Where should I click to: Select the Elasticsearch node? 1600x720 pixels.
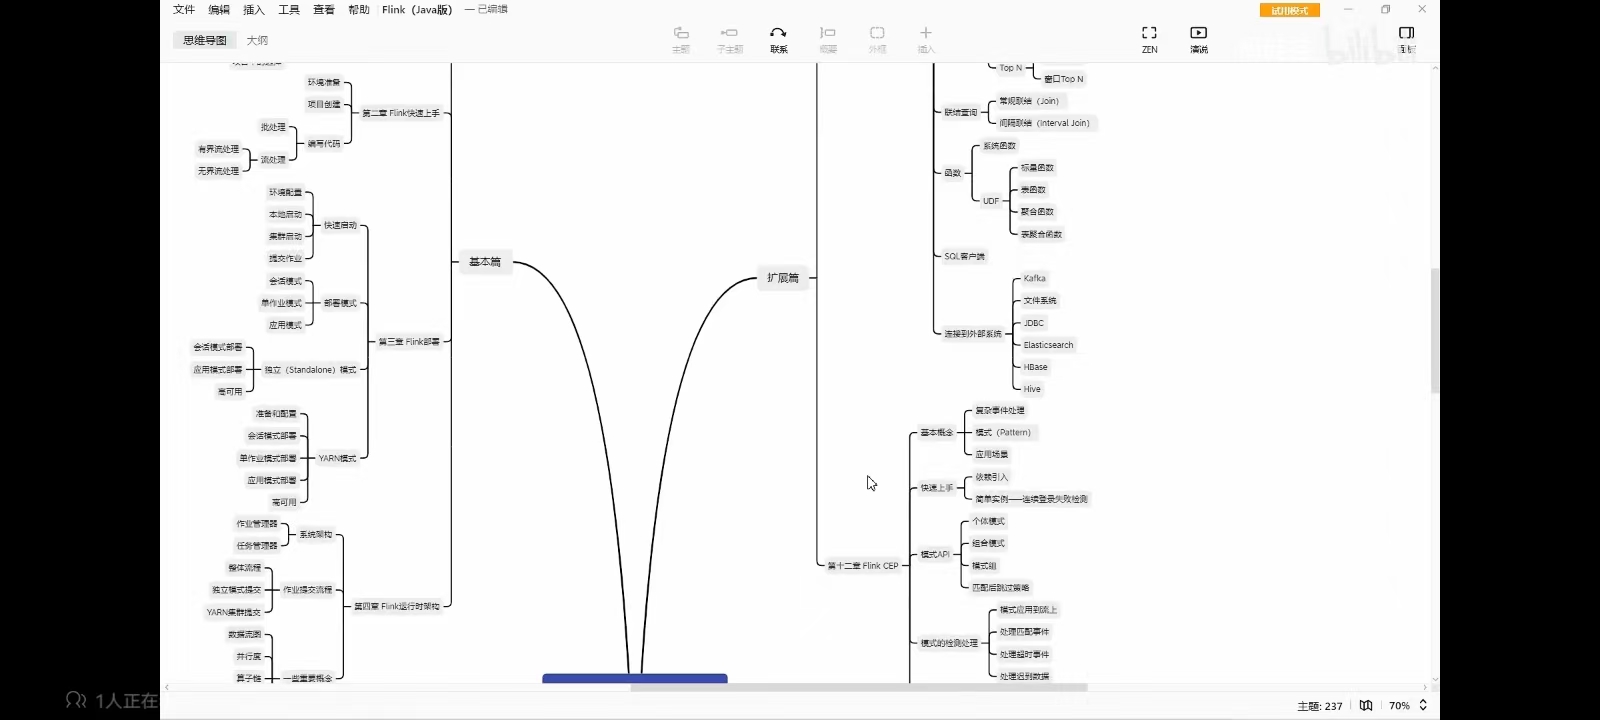tap(1048, 345)
